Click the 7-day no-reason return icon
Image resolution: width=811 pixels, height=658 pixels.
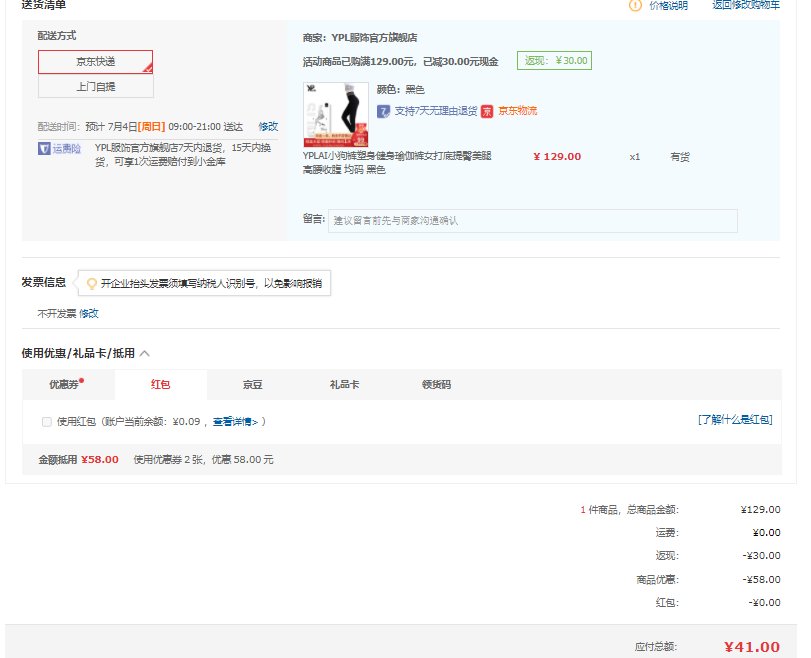383,111
